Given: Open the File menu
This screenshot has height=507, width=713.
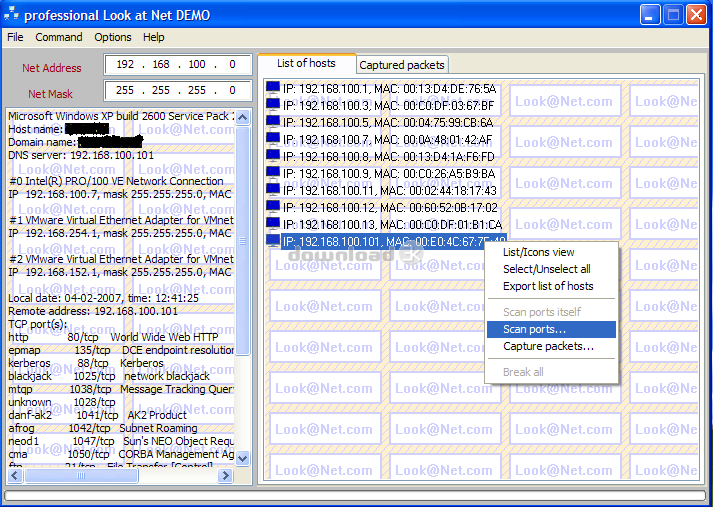Looking at the screenshot, I should coord(15,37).
